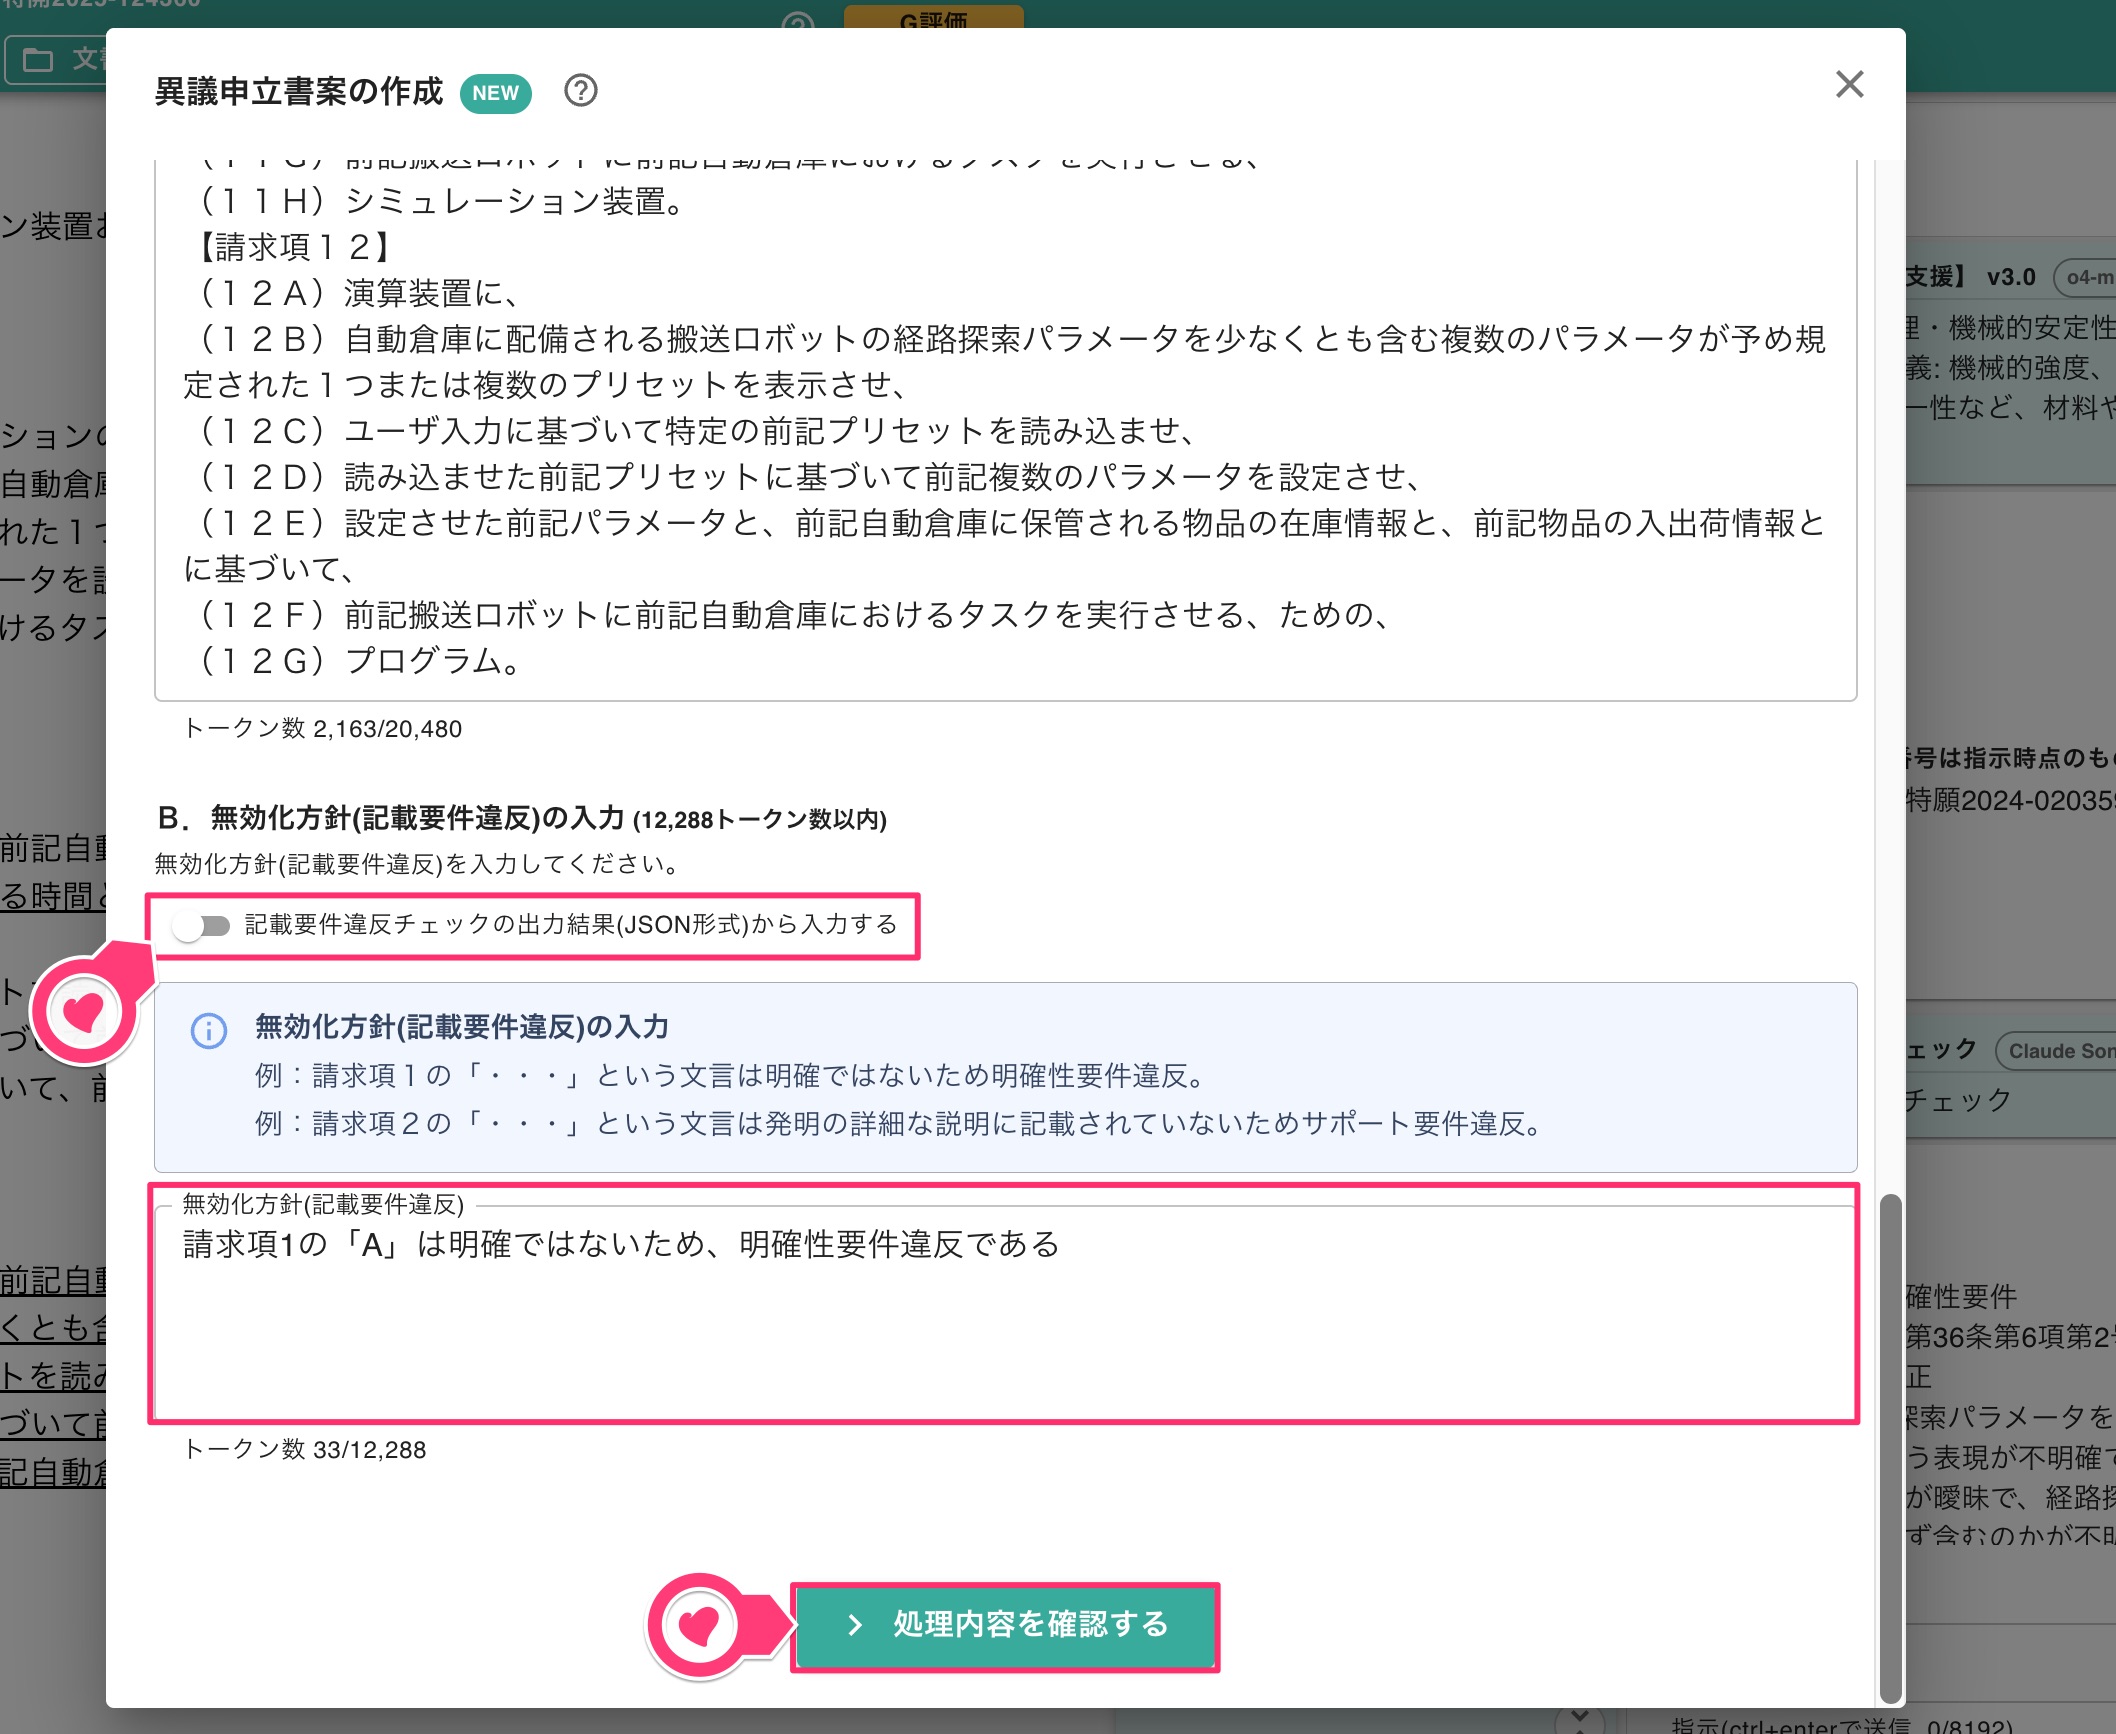Click the line （１２A）演算装置に、

click(x=355, y=293)
